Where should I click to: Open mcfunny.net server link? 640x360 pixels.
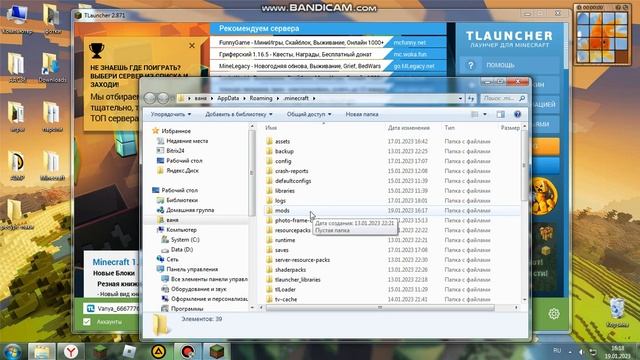(409, 42)
